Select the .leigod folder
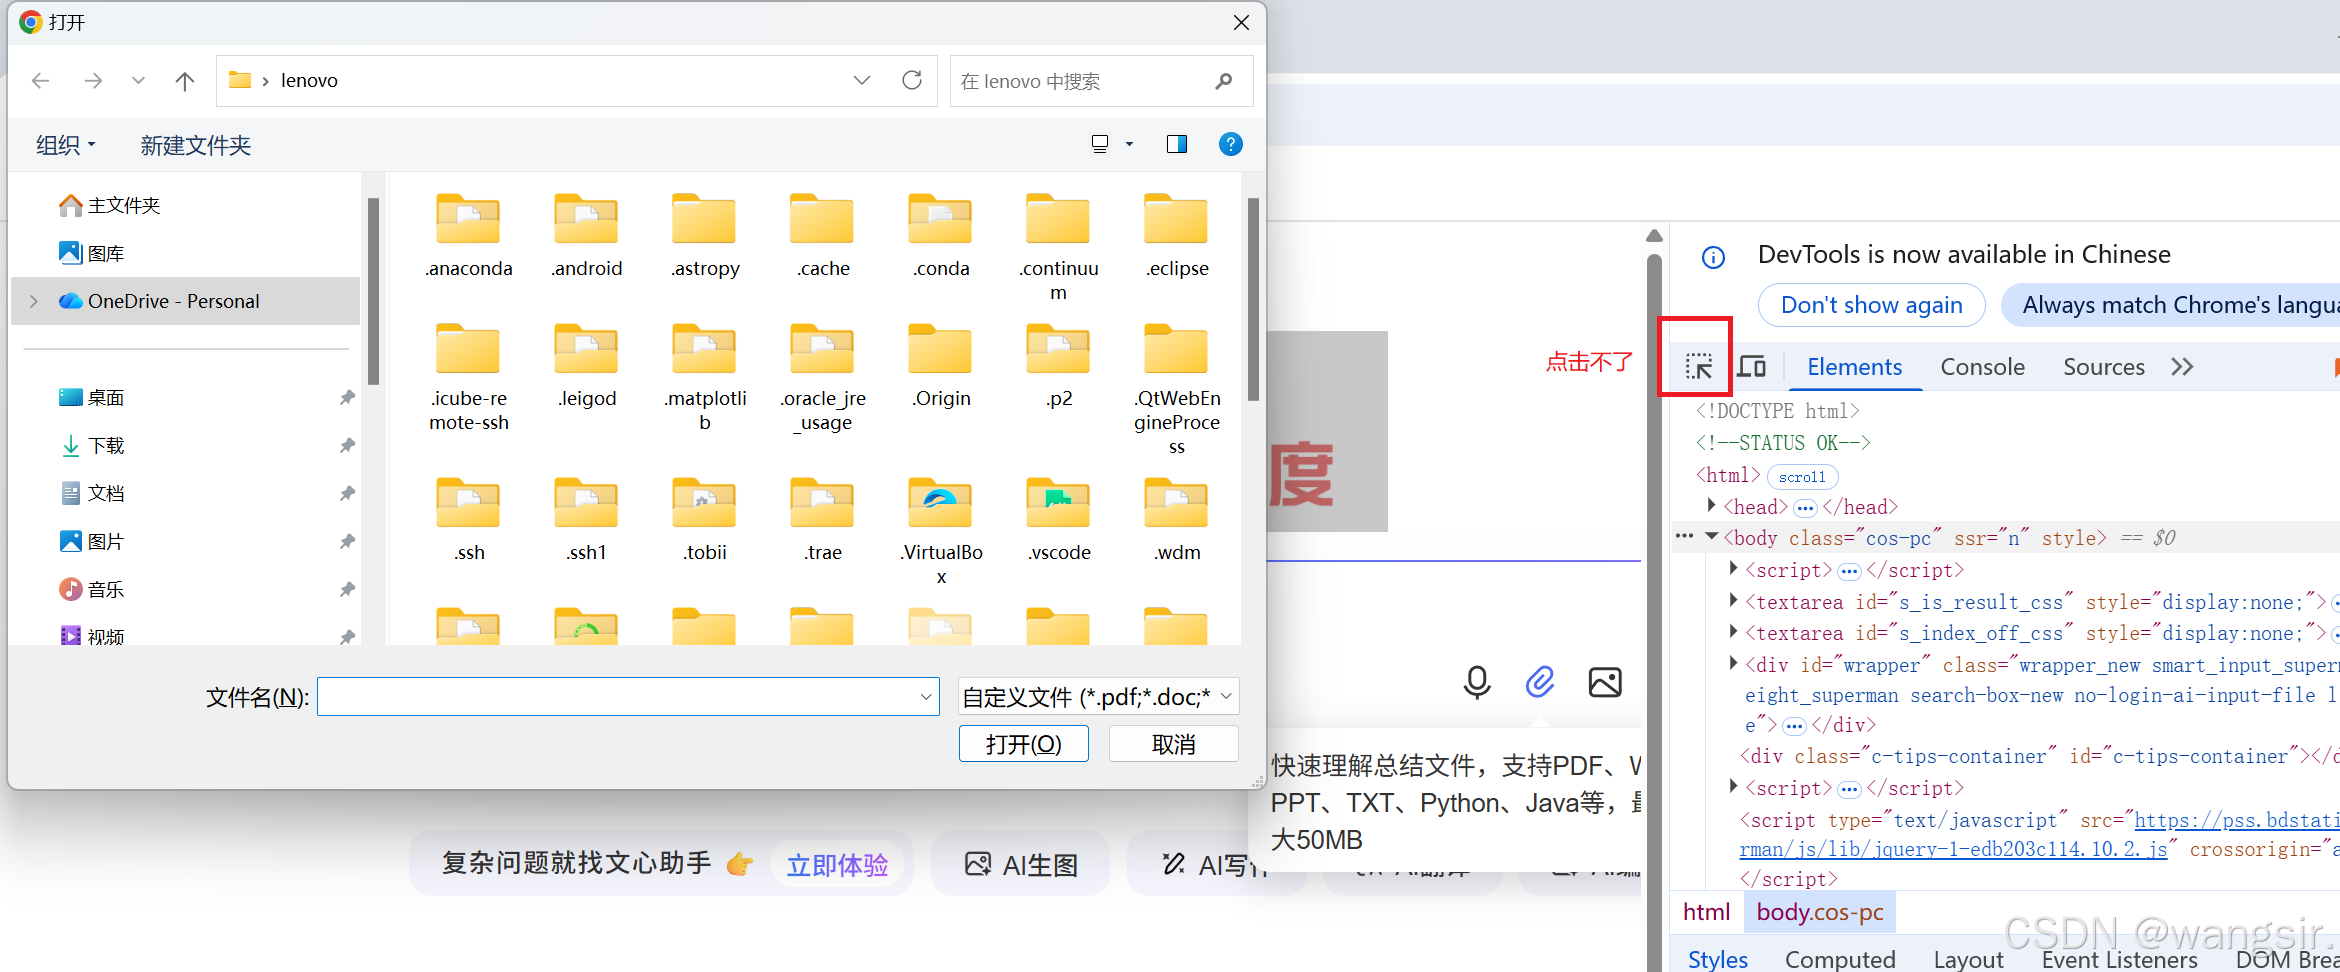The height and width of the screenshot is (972, 2340). click(587, 366)
